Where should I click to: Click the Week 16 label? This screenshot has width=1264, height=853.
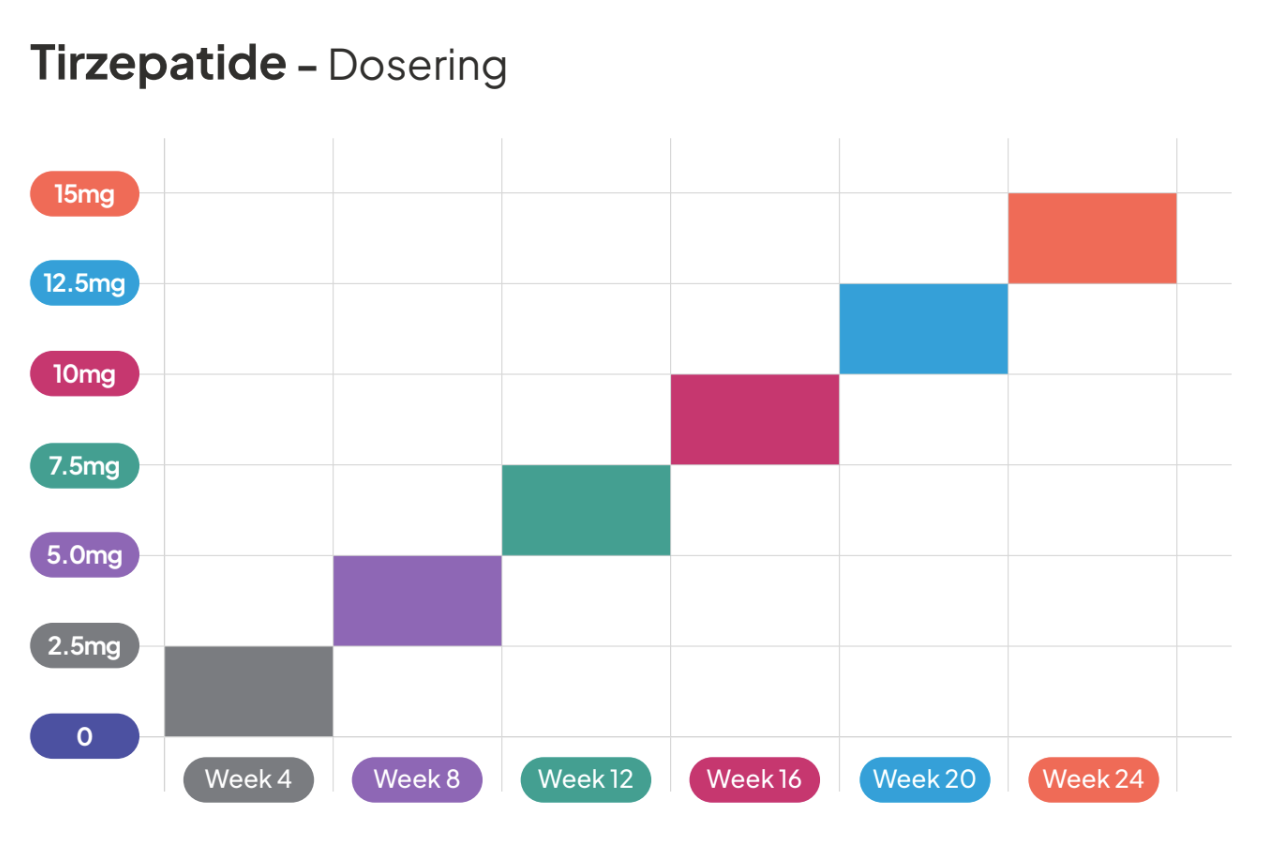754,779
